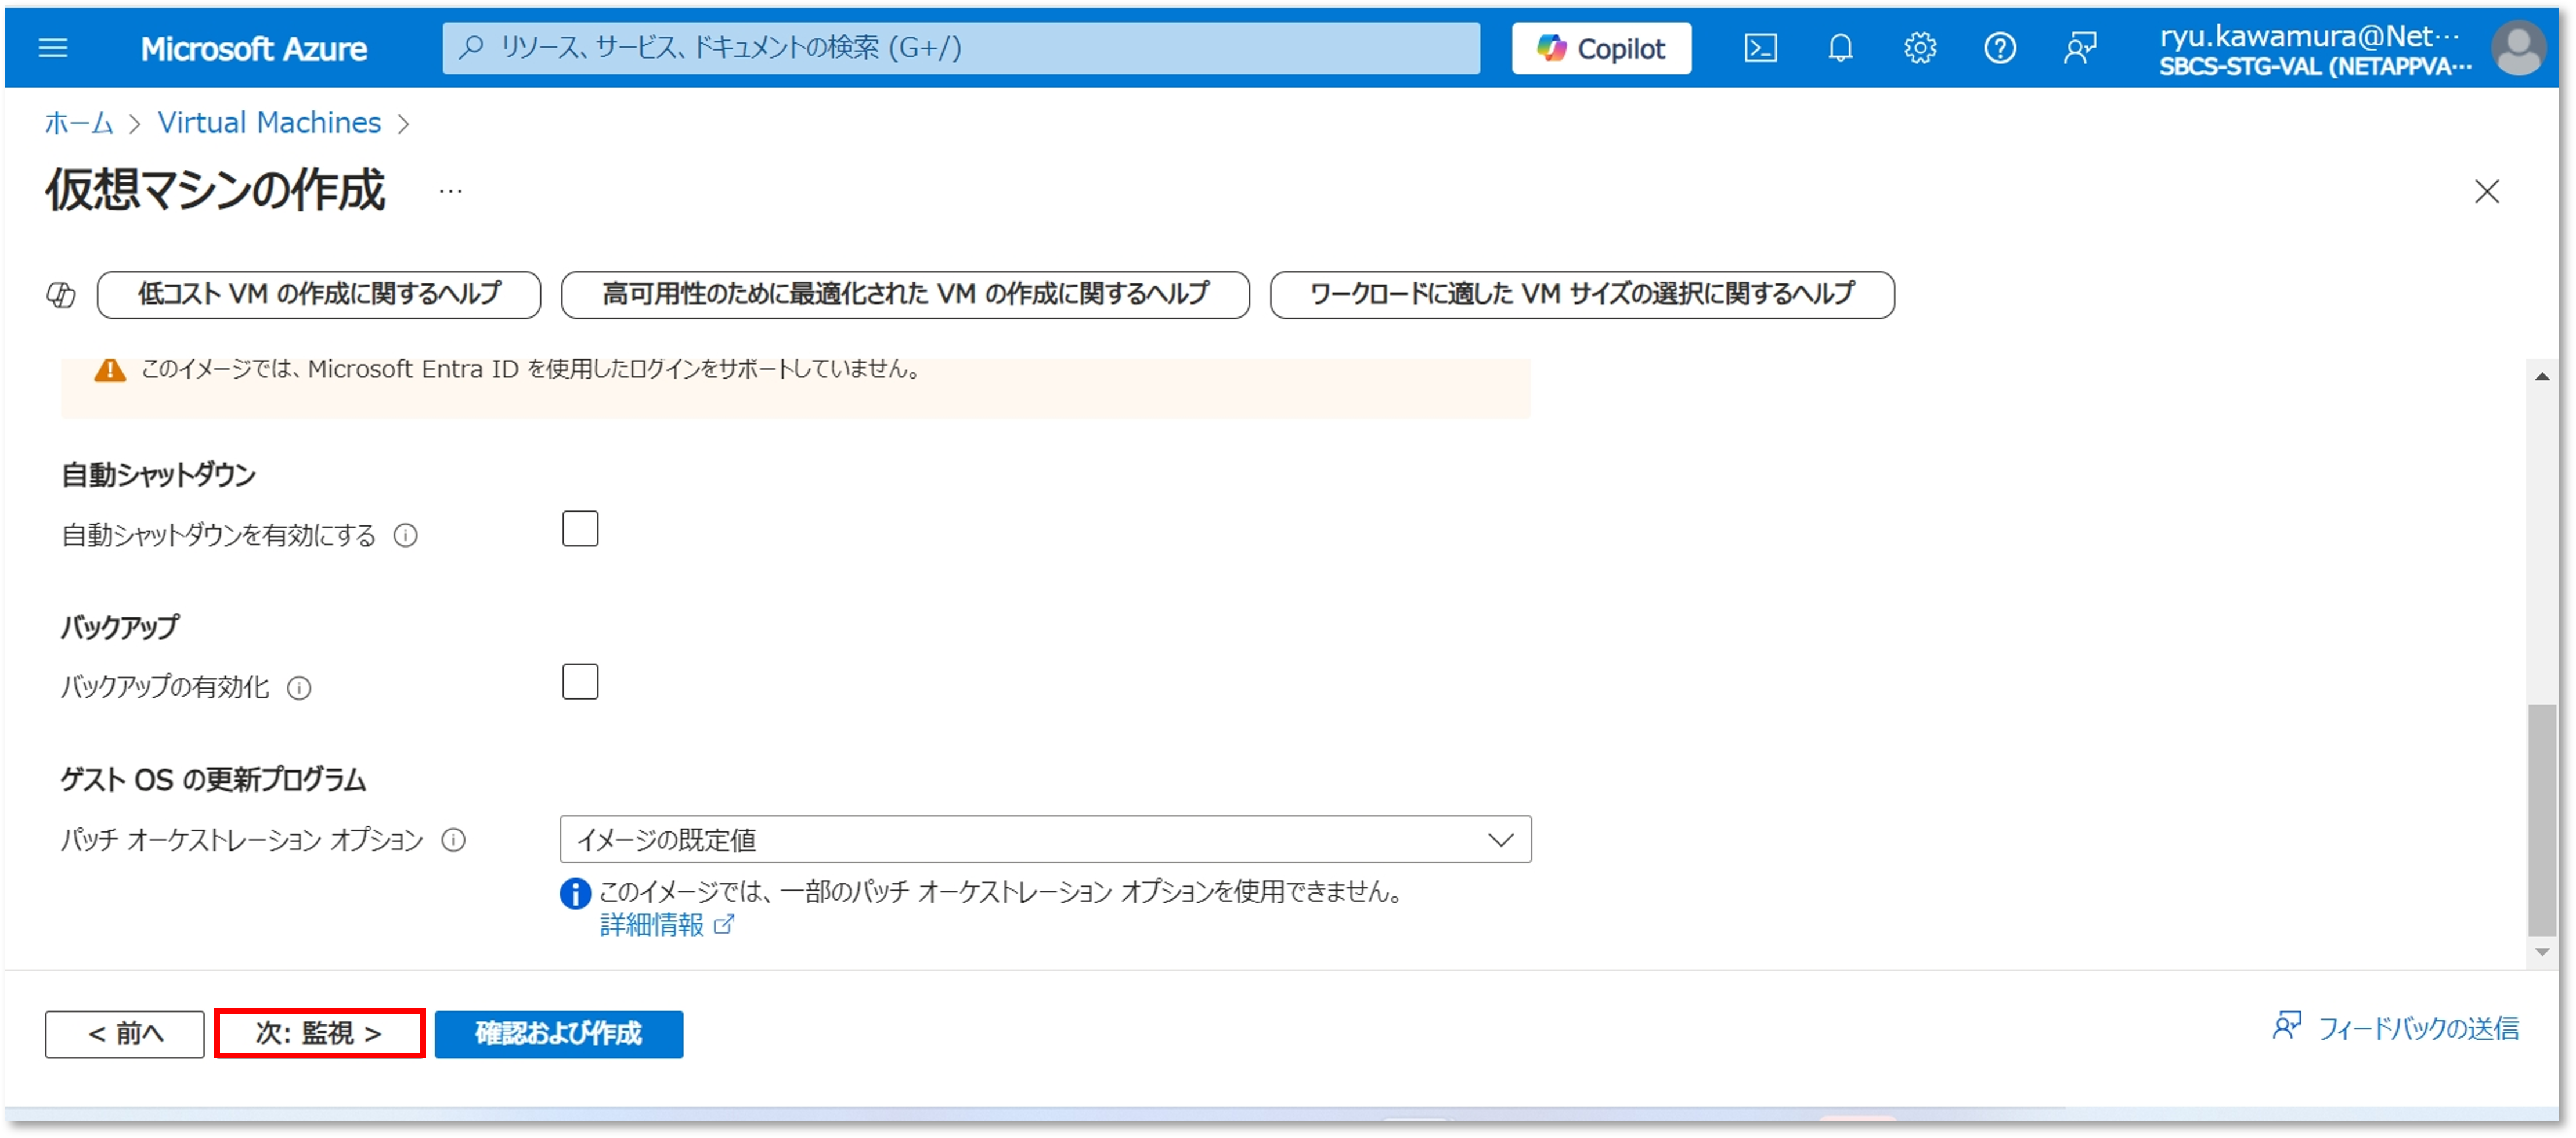
Task: Click the user account avatar
Action: tap(2518, 48)
